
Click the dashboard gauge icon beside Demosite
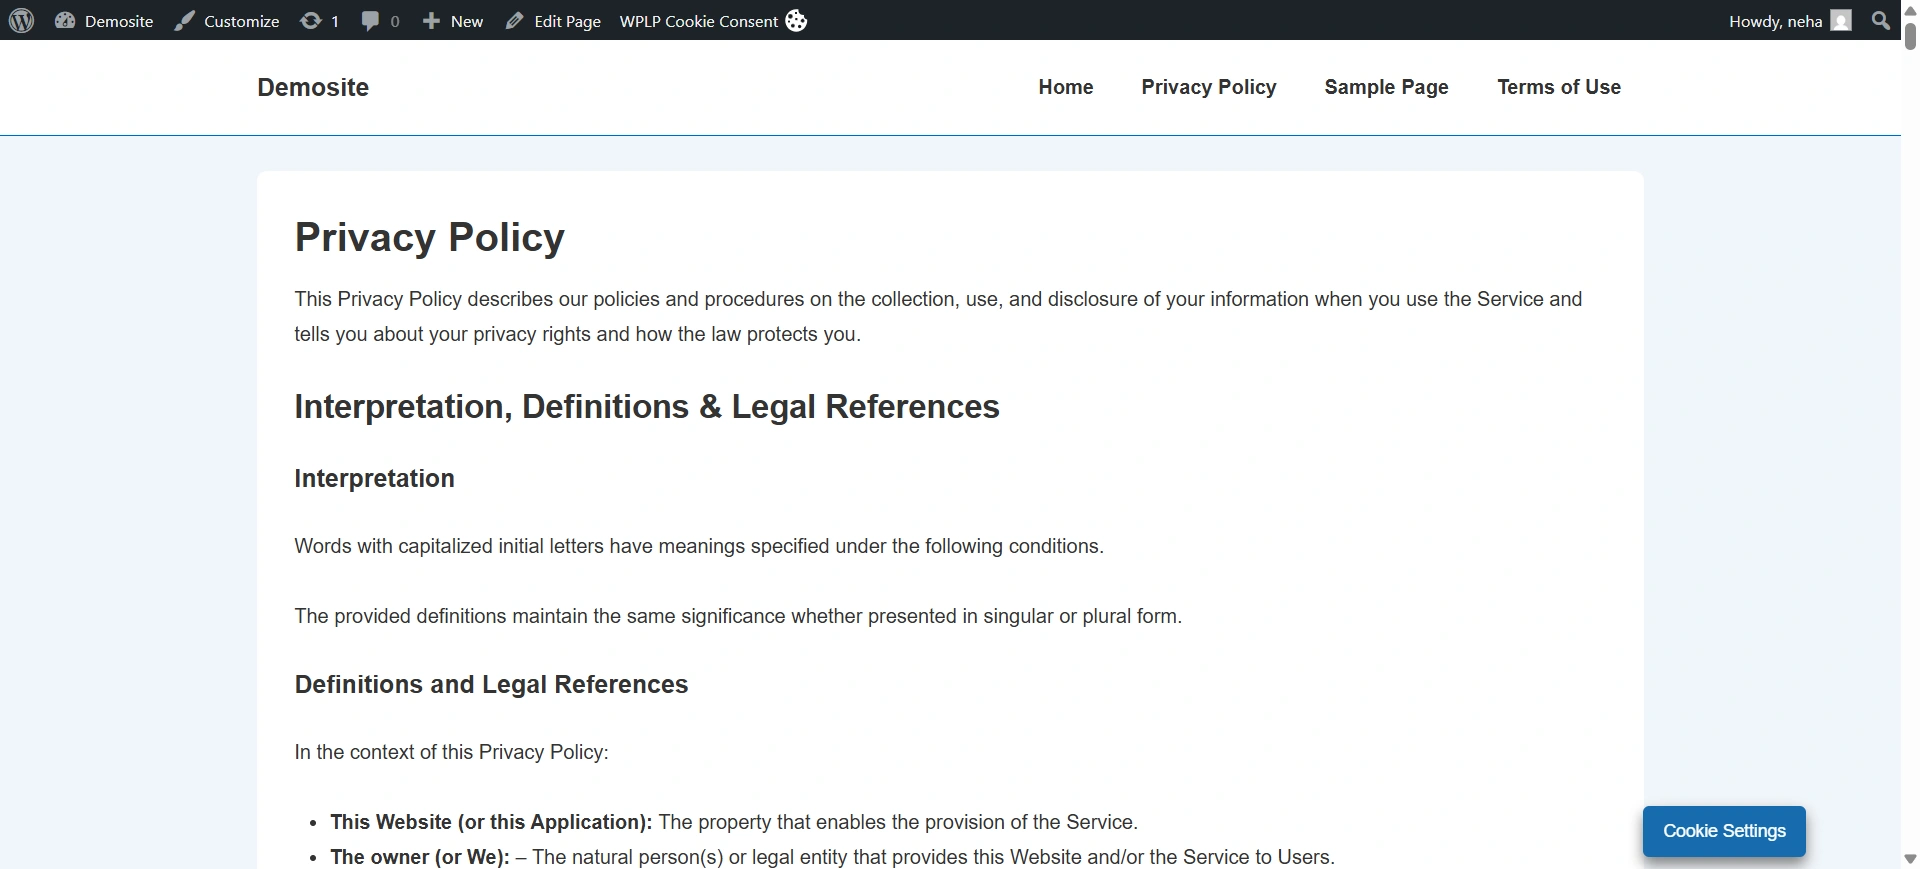coord(65,20)
